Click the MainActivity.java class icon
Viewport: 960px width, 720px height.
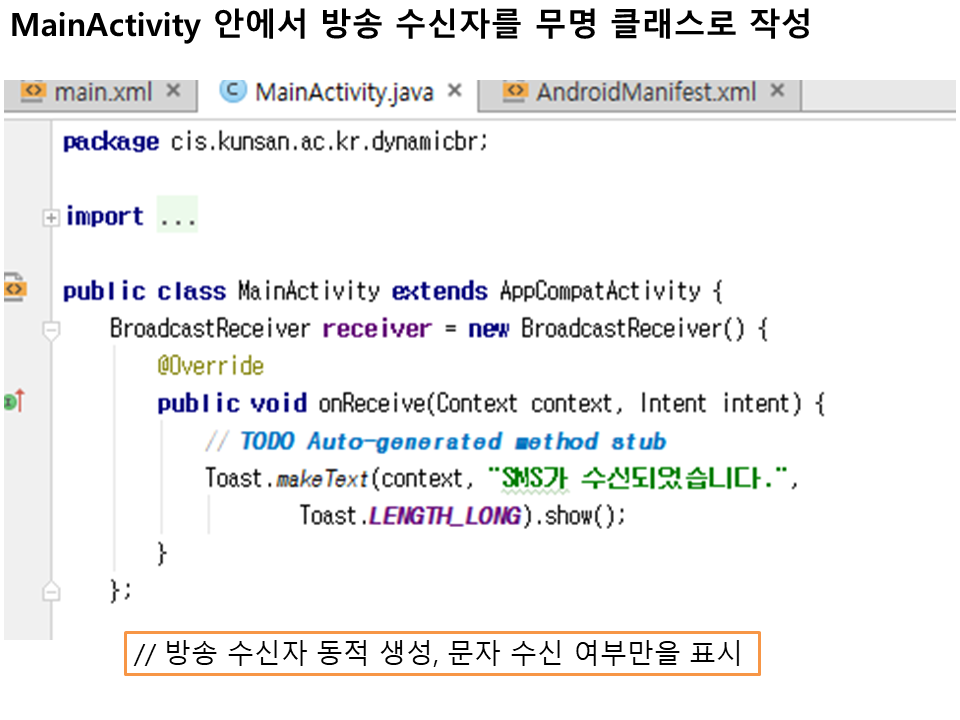point(232,92)
